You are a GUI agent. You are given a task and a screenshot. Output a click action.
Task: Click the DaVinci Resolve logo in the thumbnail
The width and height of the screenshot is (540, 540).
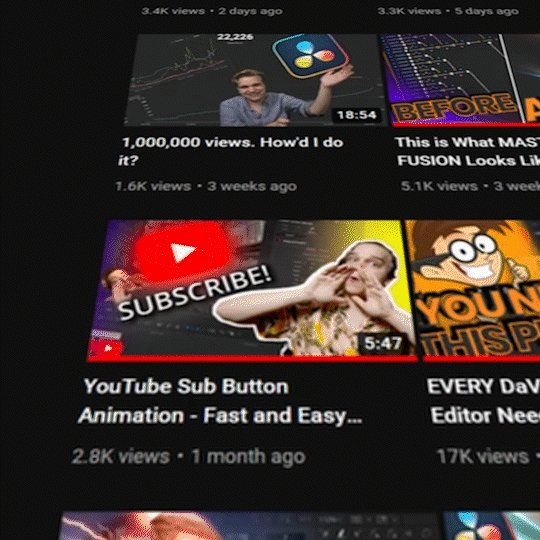311,55
